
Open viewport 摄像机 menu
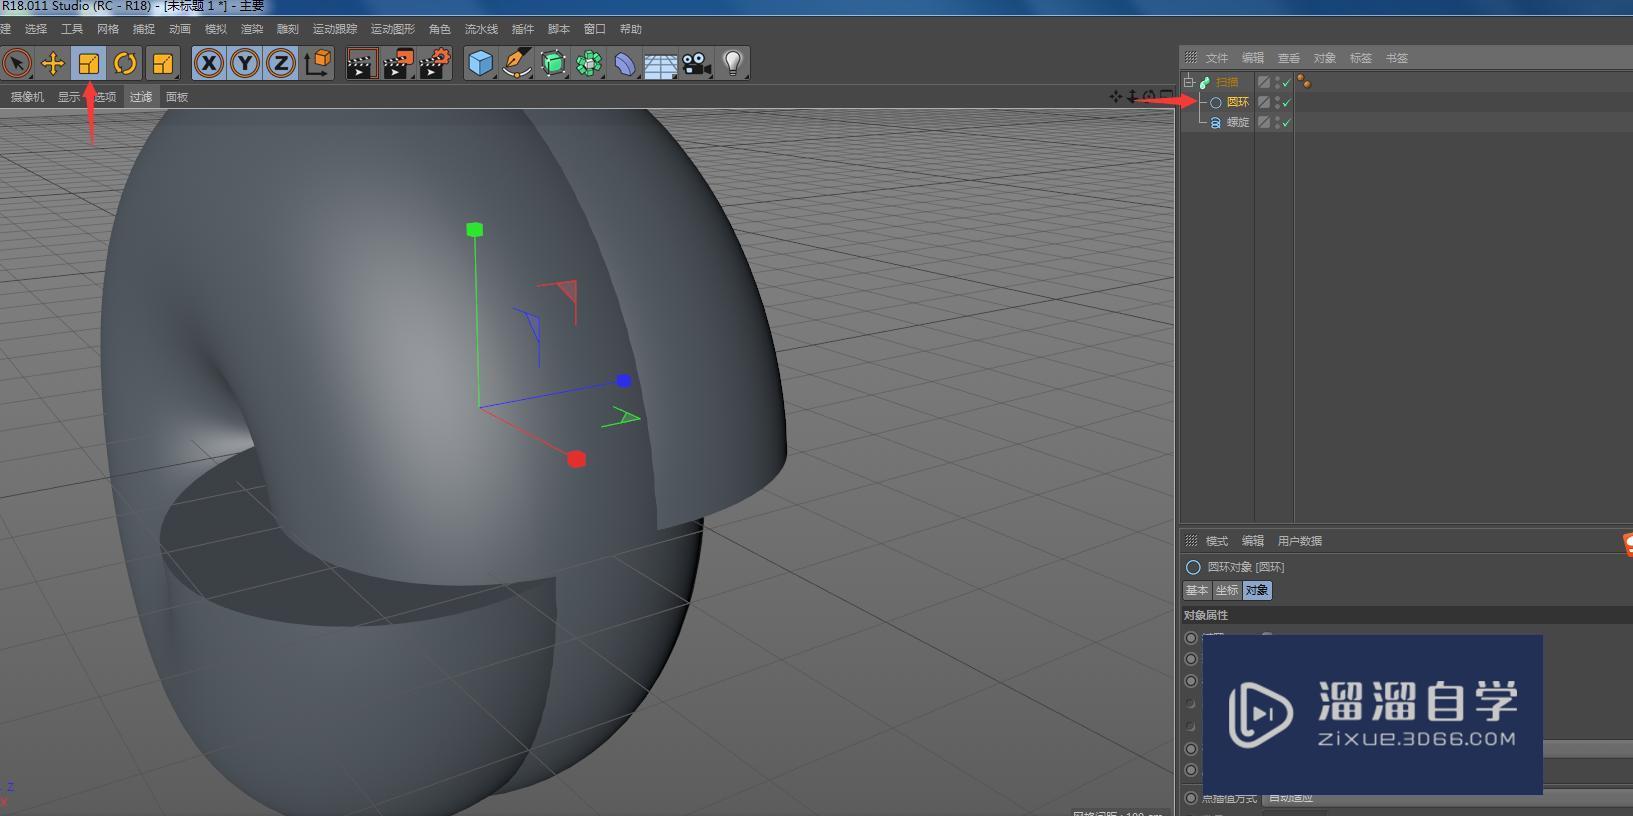tap(27, 97)
